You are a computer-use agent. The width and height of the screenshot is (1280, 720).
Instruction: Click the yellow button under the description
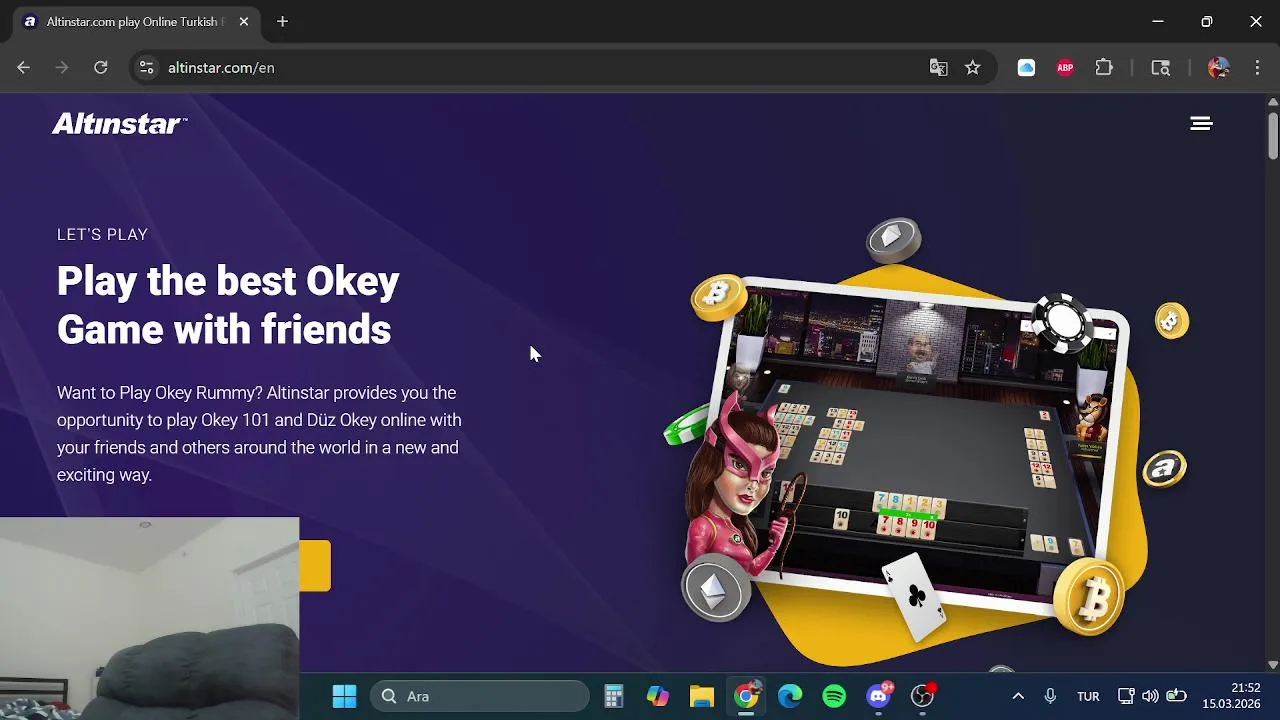315,566
